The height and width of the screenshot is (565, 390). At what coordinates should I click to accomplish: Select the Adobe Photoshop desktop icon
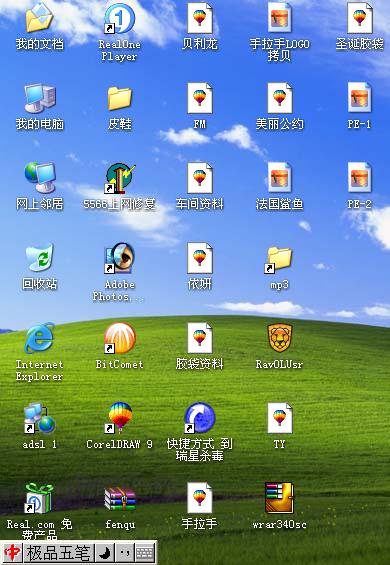click(x=120, y=258)
